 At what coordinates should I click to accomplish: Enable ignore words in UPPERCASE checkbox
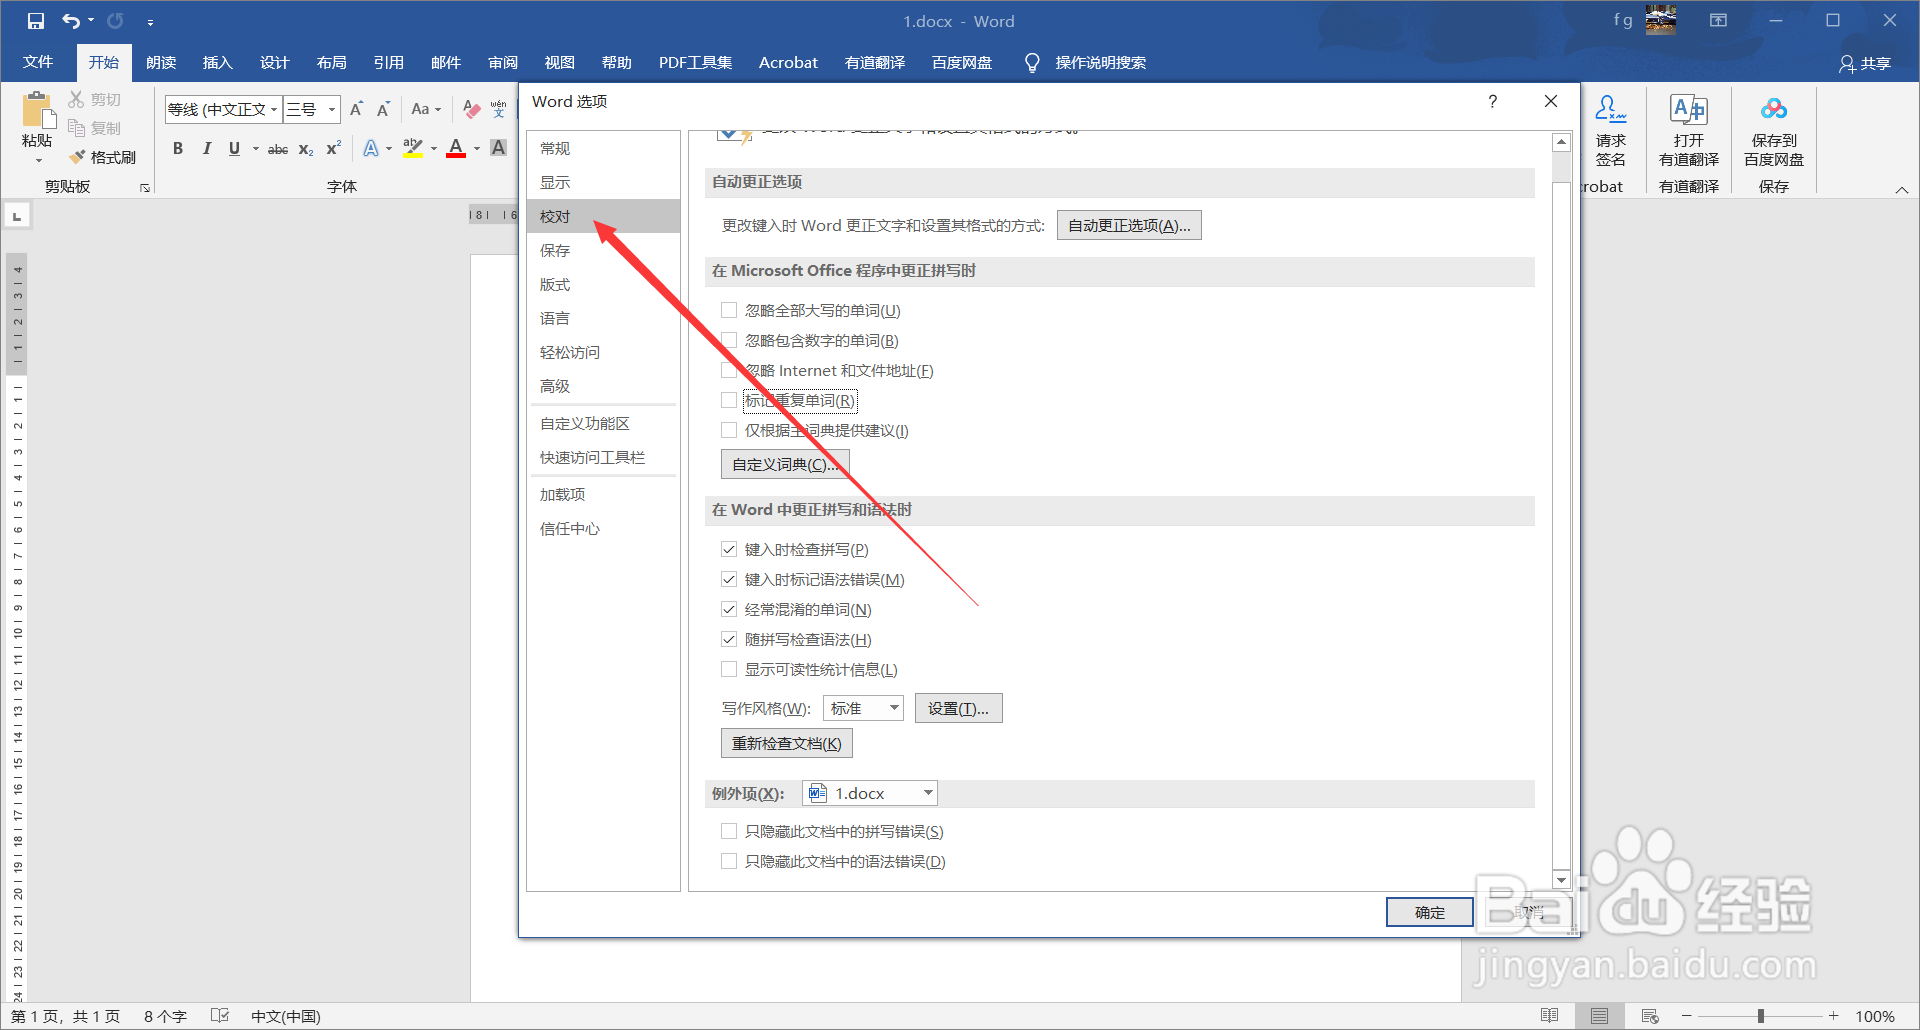pyautogui.click(x=729, y=310)
